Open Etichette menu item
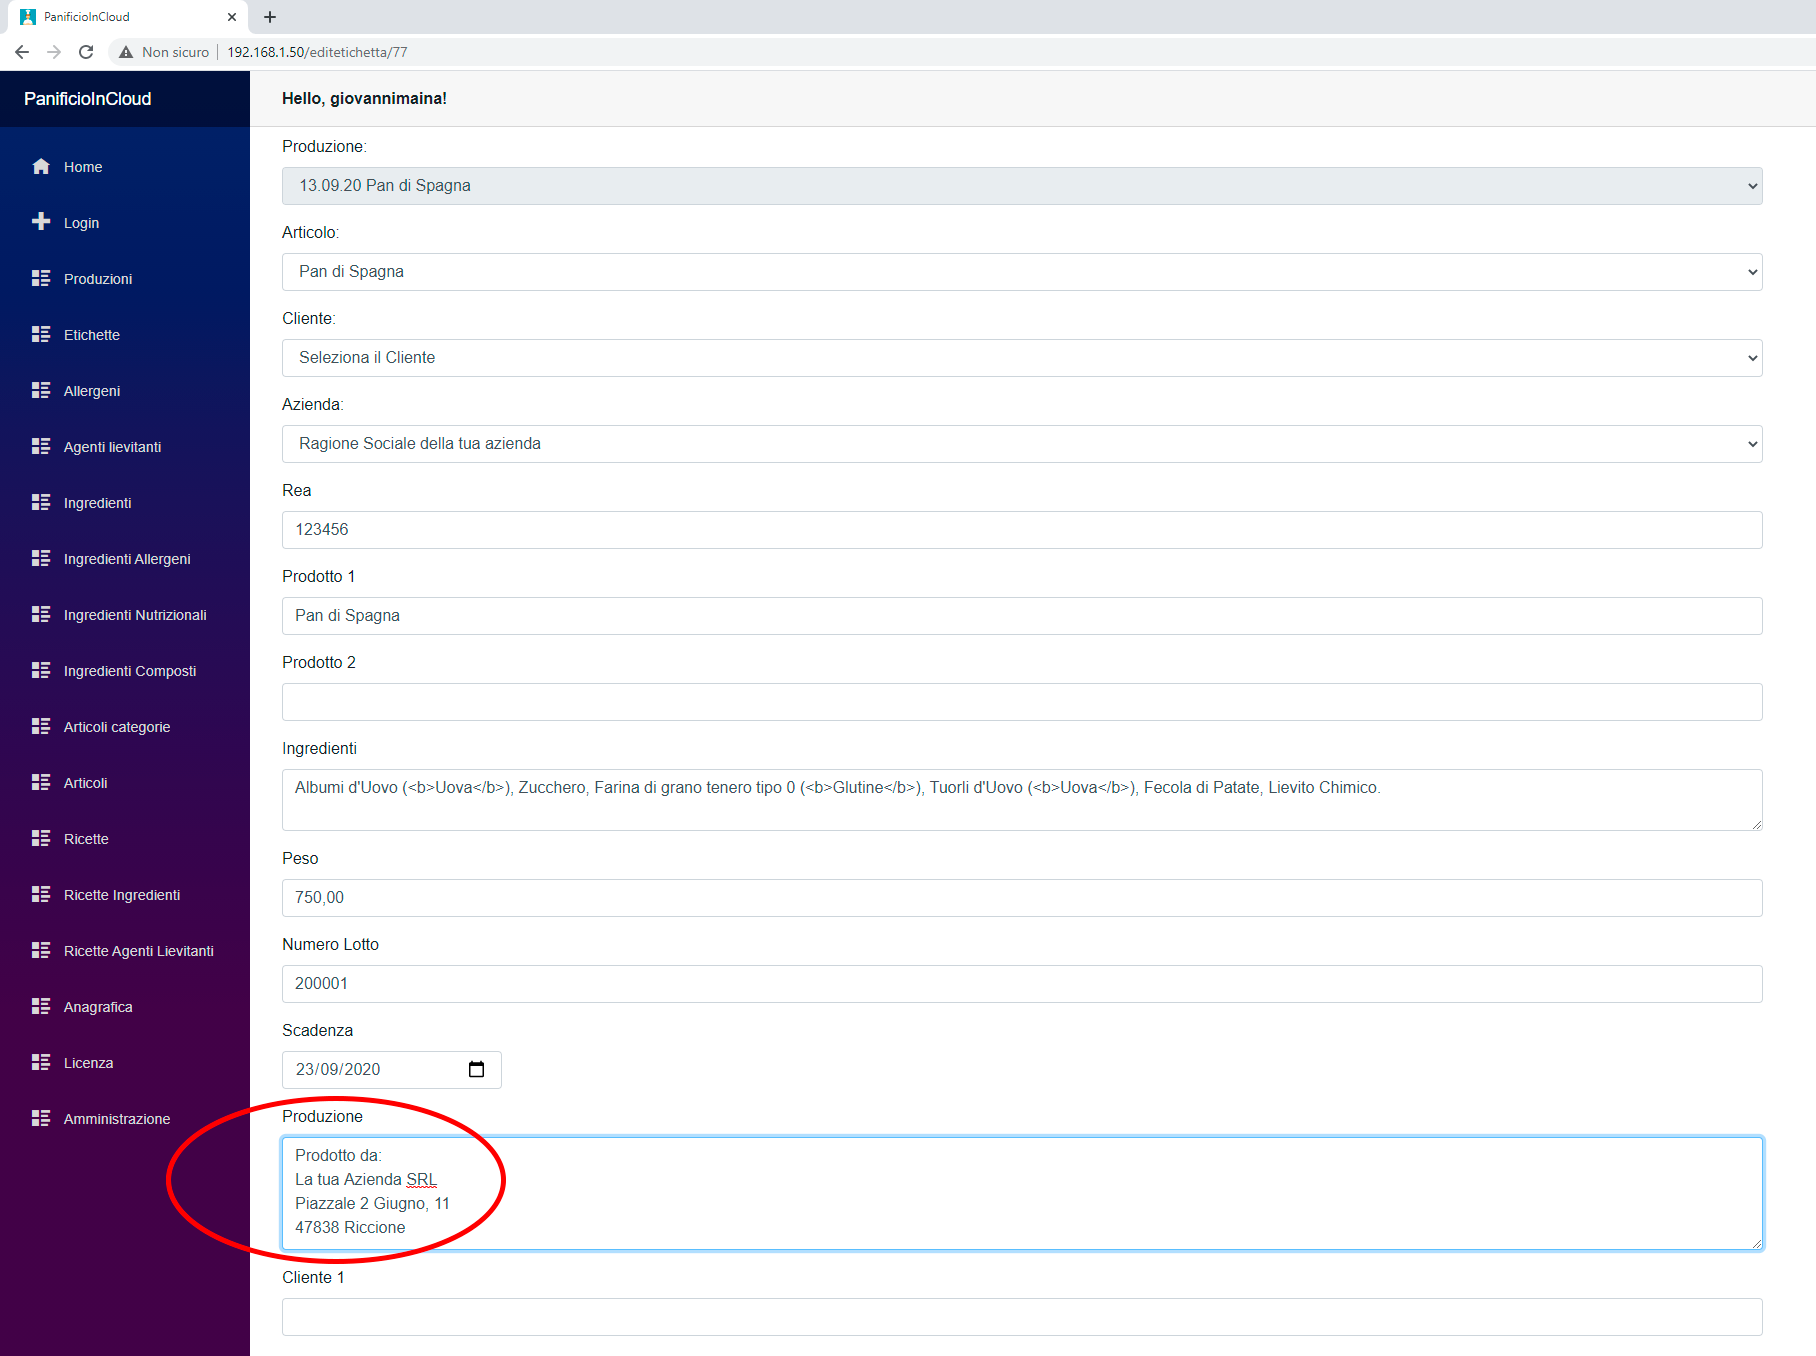 coord(92,335)
